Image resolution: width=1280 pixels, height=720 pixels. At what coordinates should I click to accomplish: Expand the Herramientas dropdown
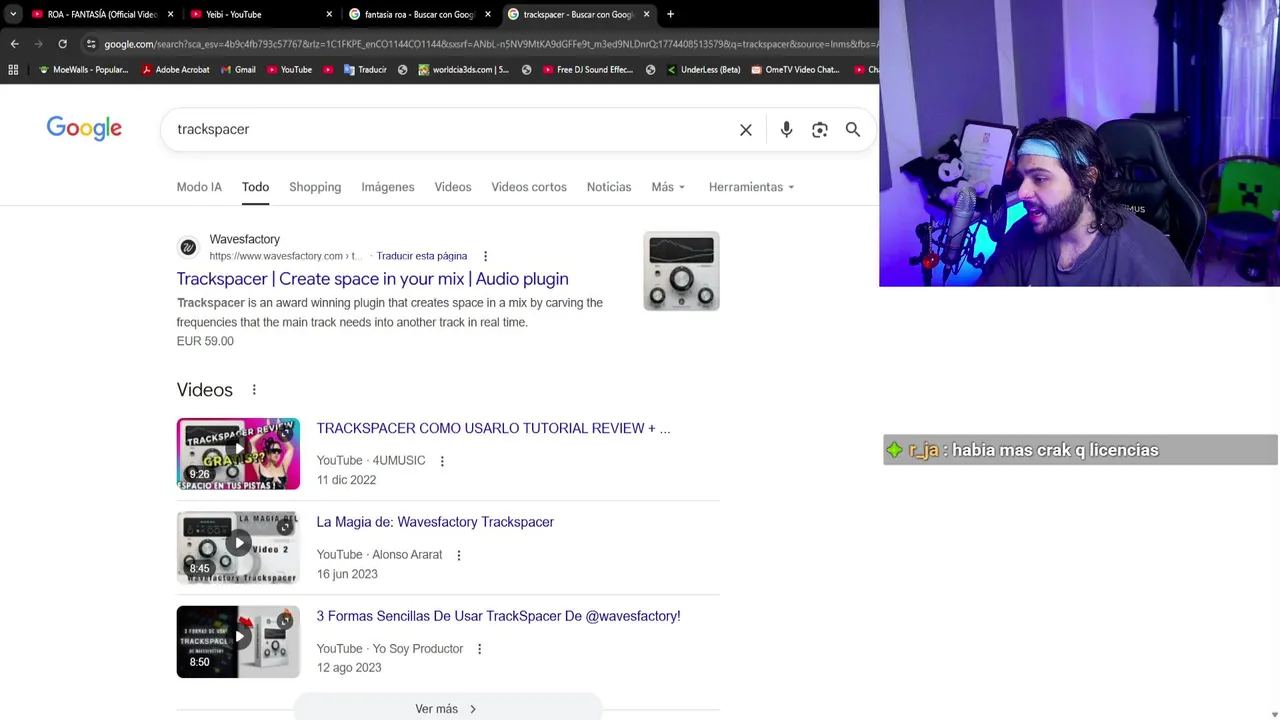[x=751, y=187]
